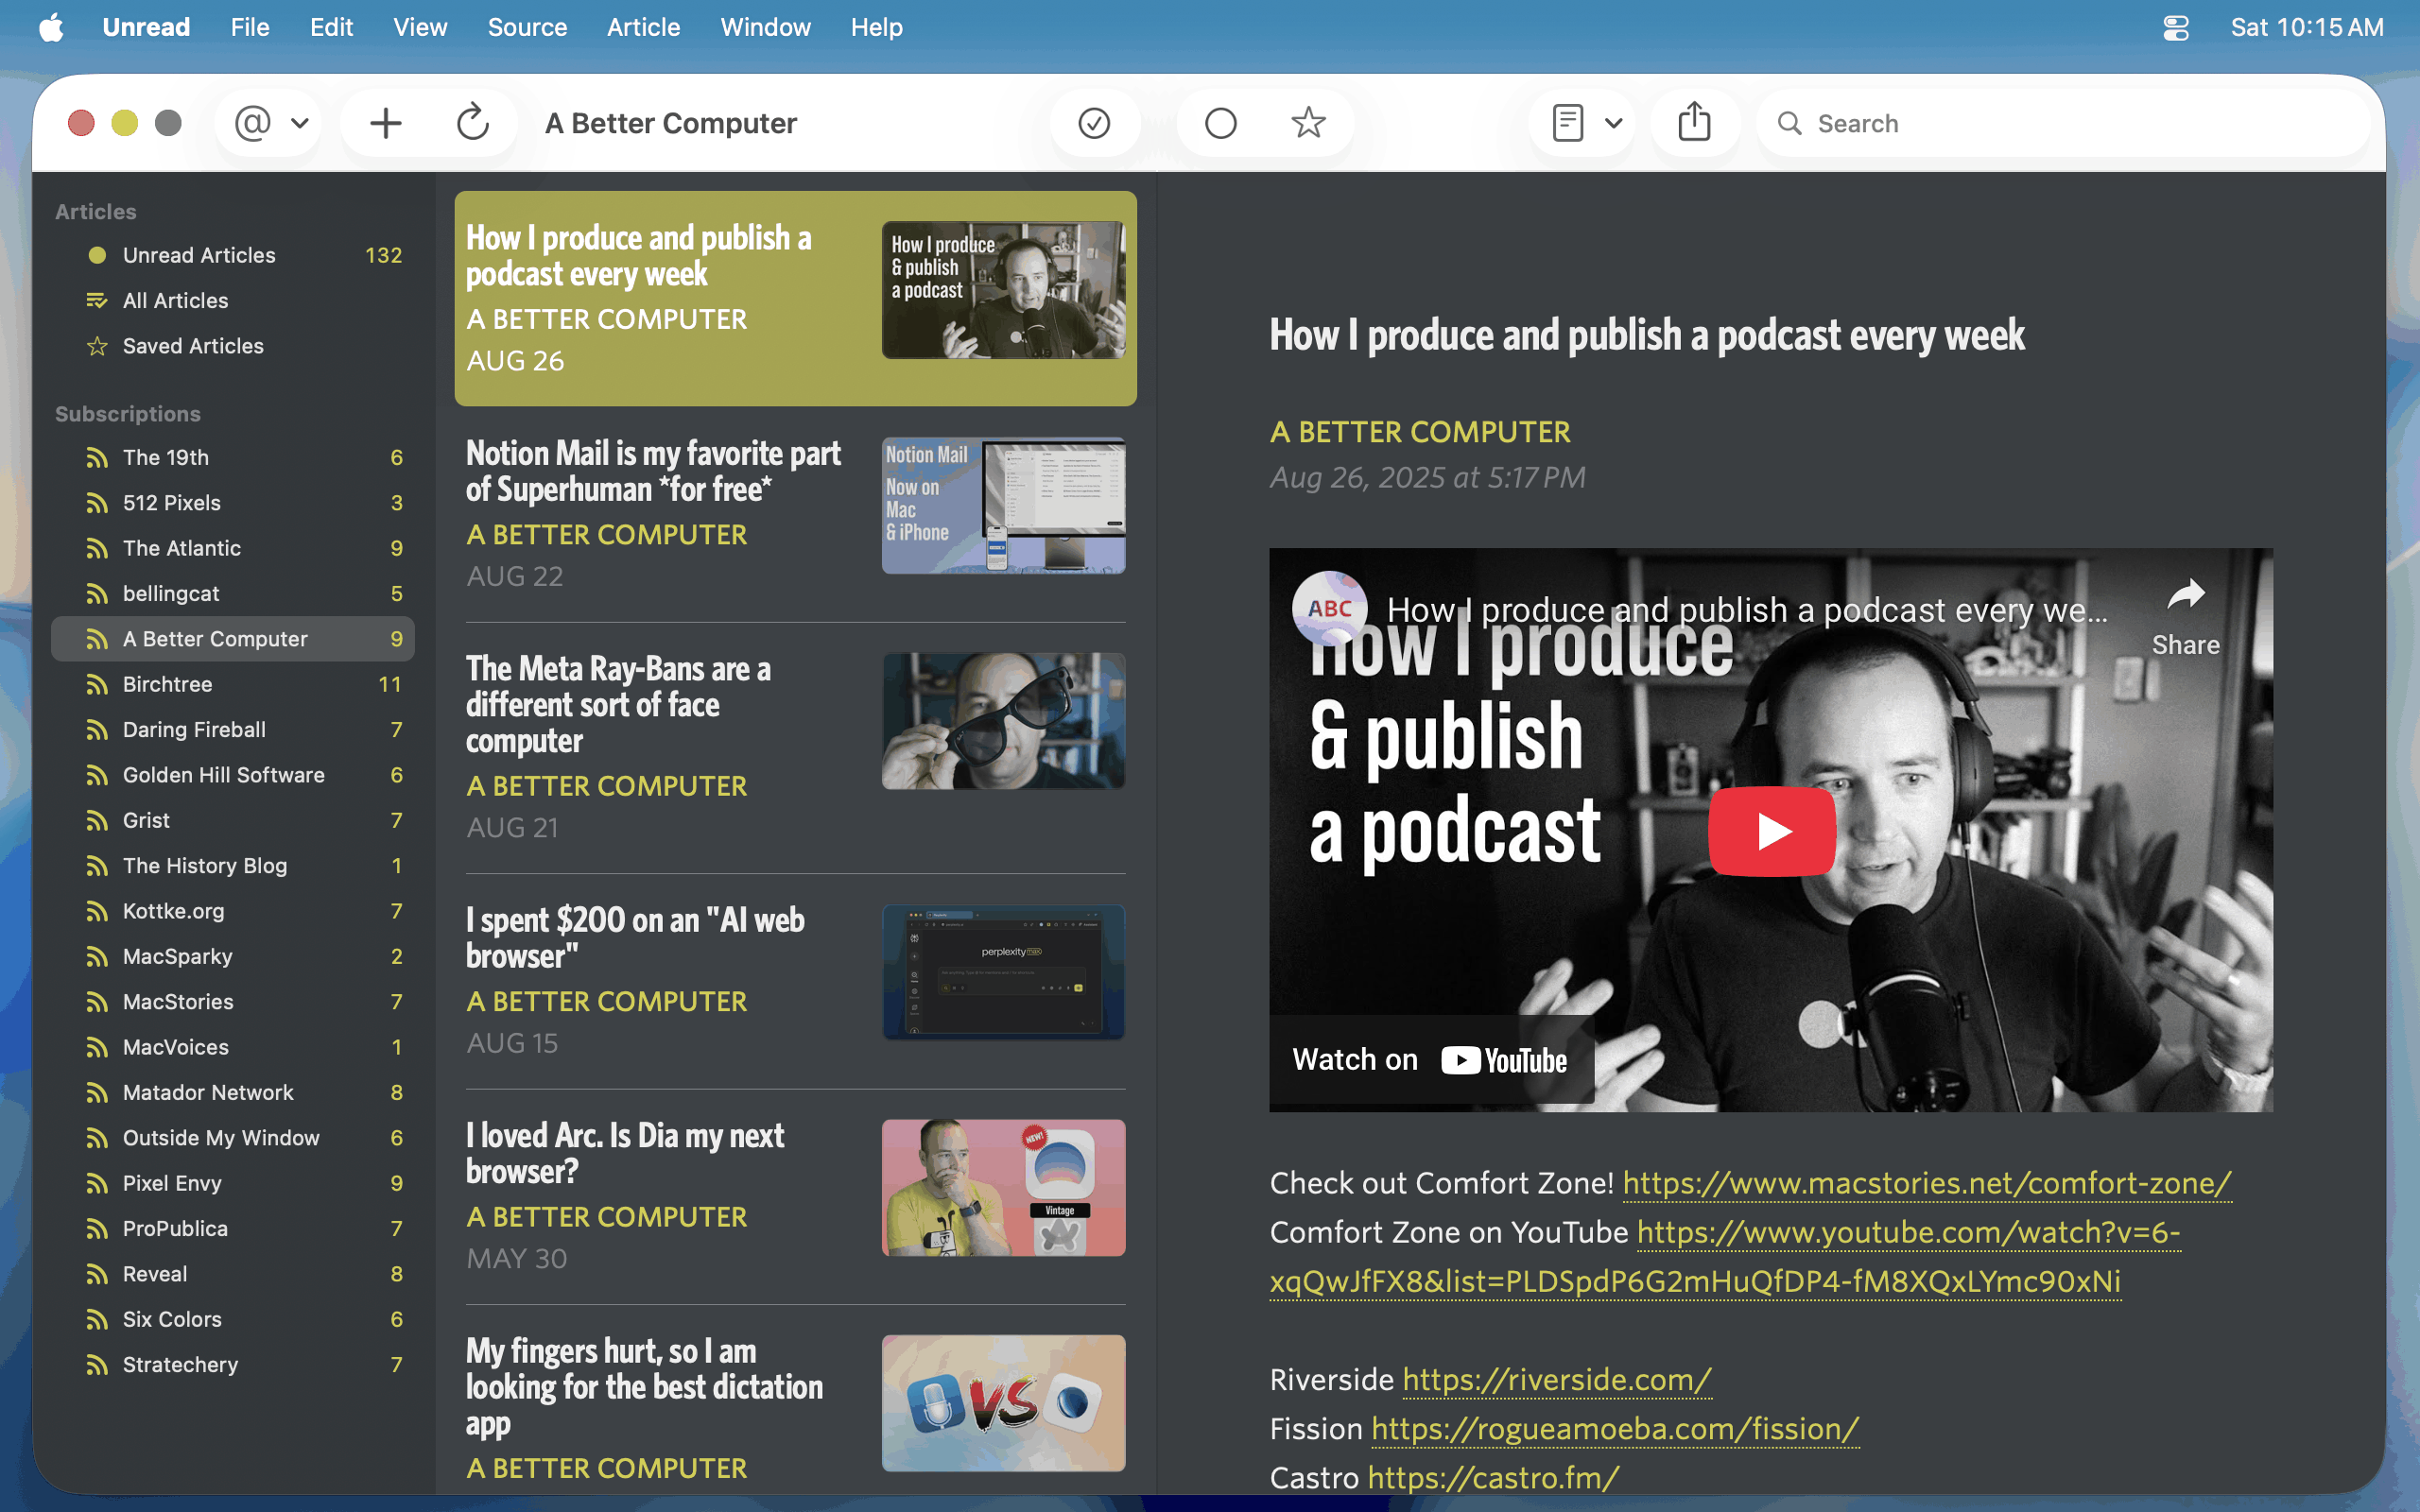2420x1512 pixels.
Task: Click the RSS icon next to Daring Fireball
Action: pos(97,730)
